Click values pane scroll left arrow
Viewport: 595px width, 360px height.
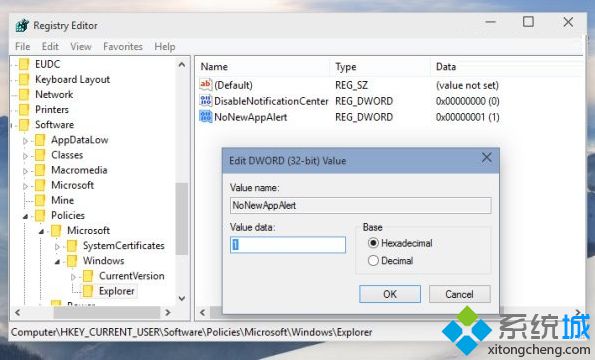tap(203, 313)
